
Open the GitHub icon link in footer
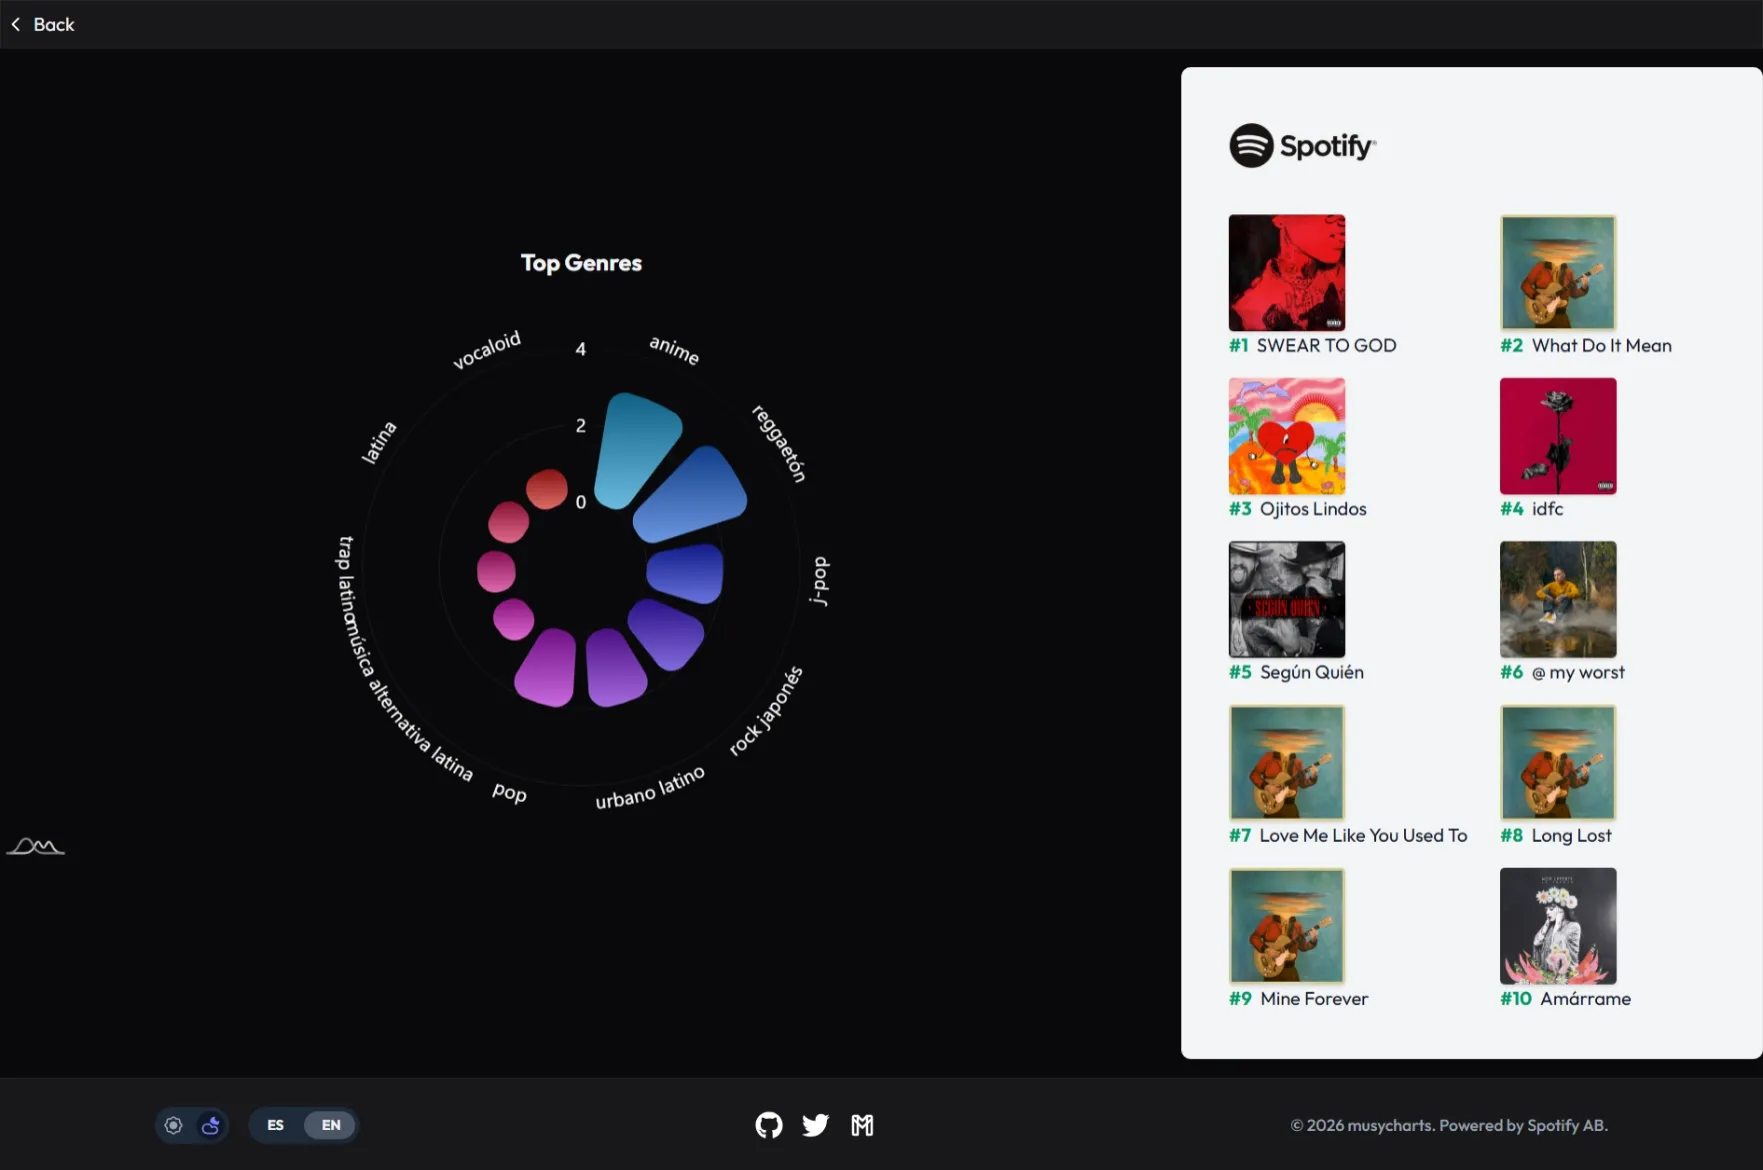tap(768, 1125)
